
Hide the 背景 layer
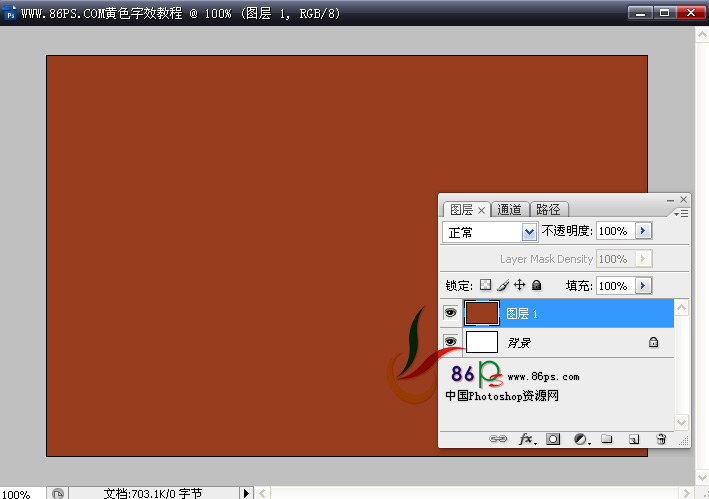450,341
